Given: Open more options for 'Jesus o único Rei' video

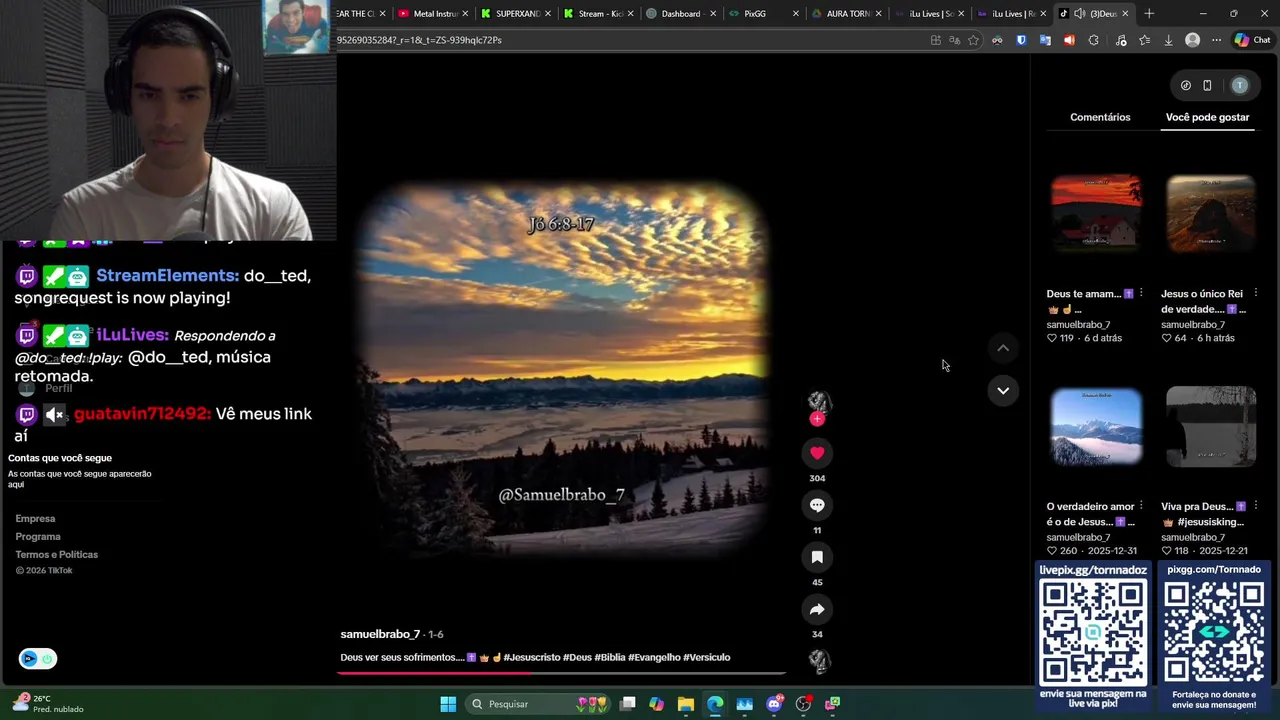Looking at the screenshot, I should click(1256, 294).
